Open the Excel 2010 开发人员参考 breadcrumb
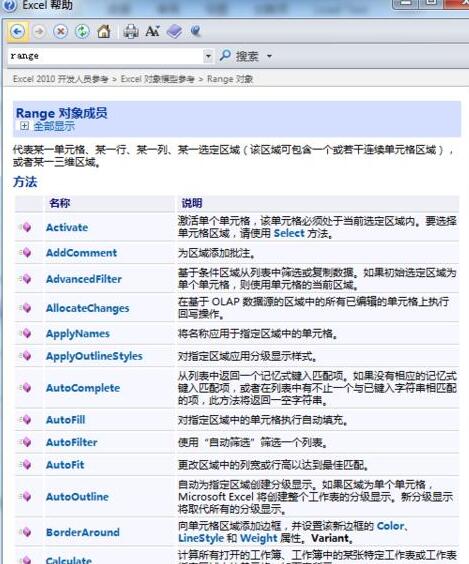This screenshot has width=469, height=564. point(61,79)
